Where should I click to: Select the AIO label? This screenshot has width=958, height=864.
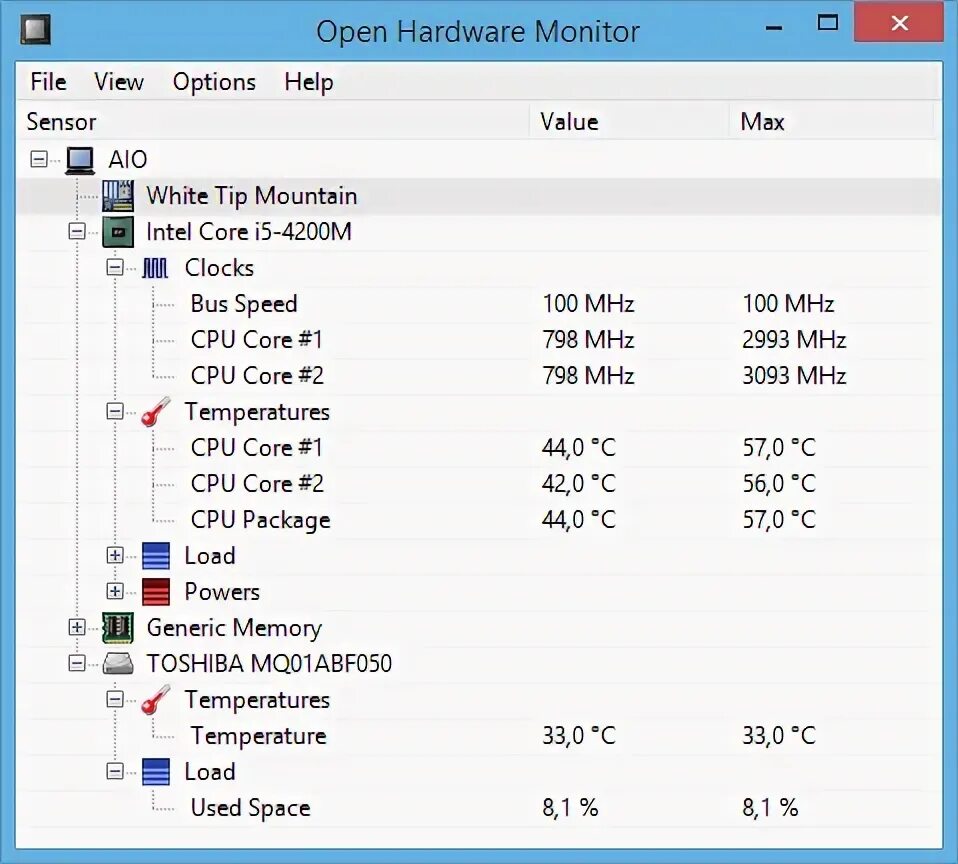pos(128,160)
